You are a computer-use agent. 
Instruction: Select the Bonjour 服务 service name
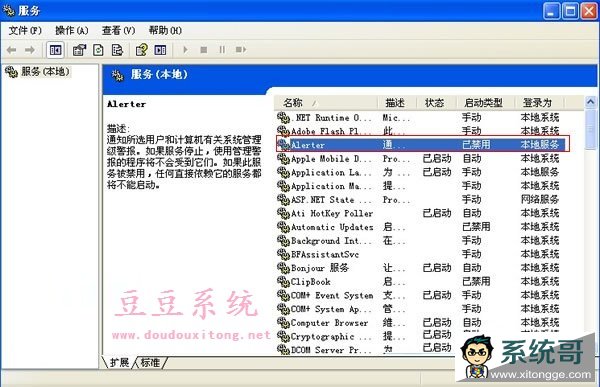(320, 268)
